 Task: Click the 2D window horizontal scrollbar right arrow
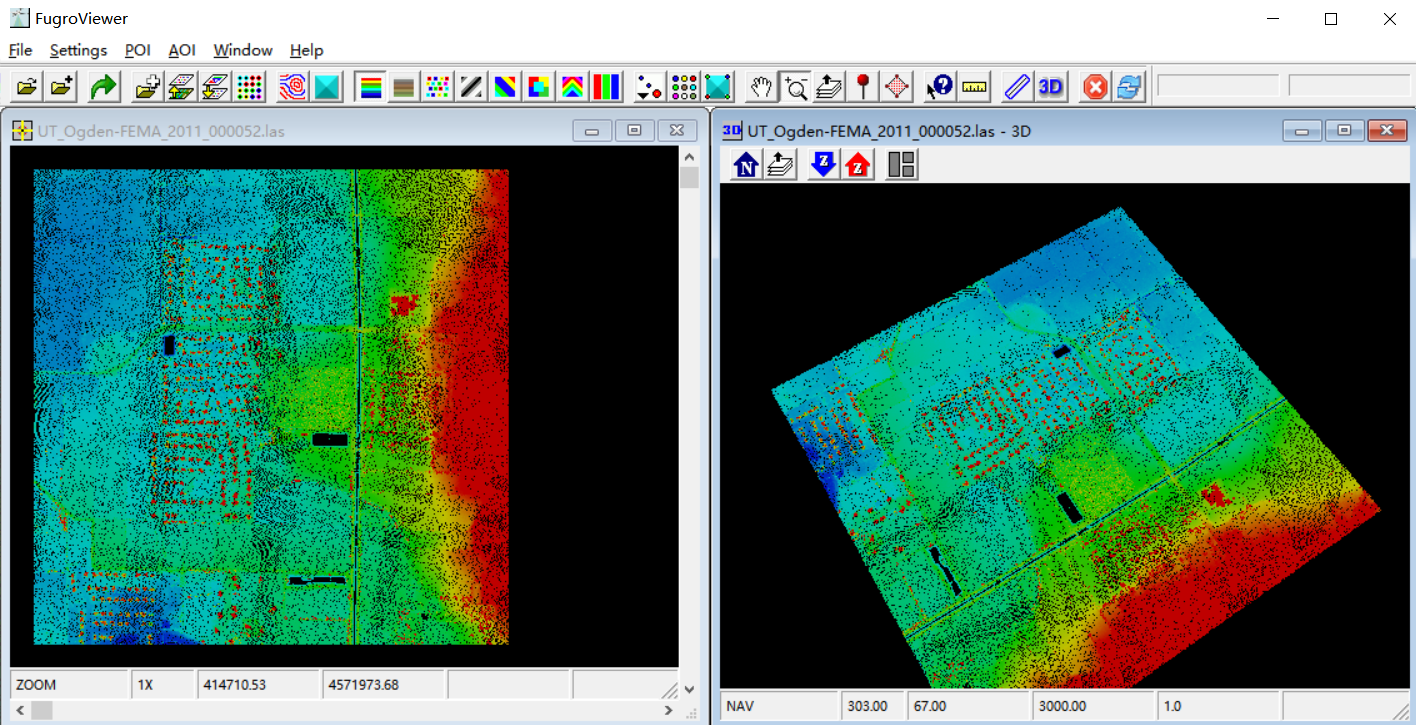669,710
